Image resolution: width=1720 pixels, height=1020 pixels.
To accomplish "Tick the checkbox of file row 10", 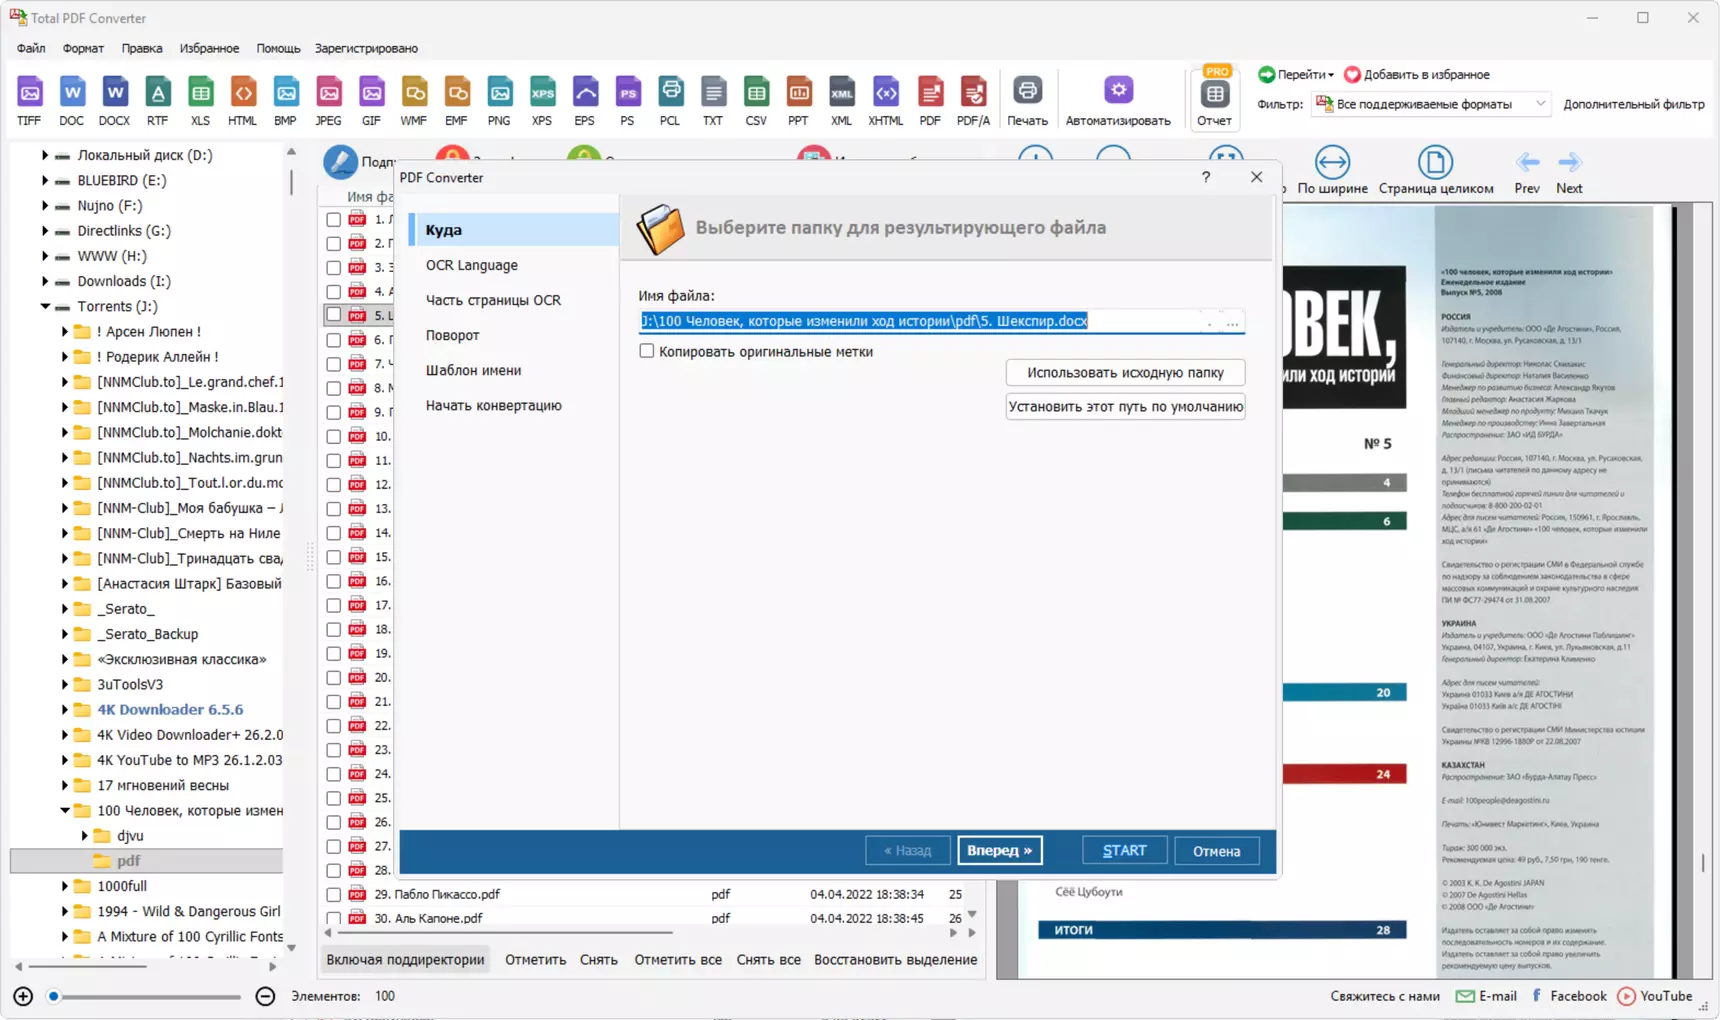I will pos(334,436).
